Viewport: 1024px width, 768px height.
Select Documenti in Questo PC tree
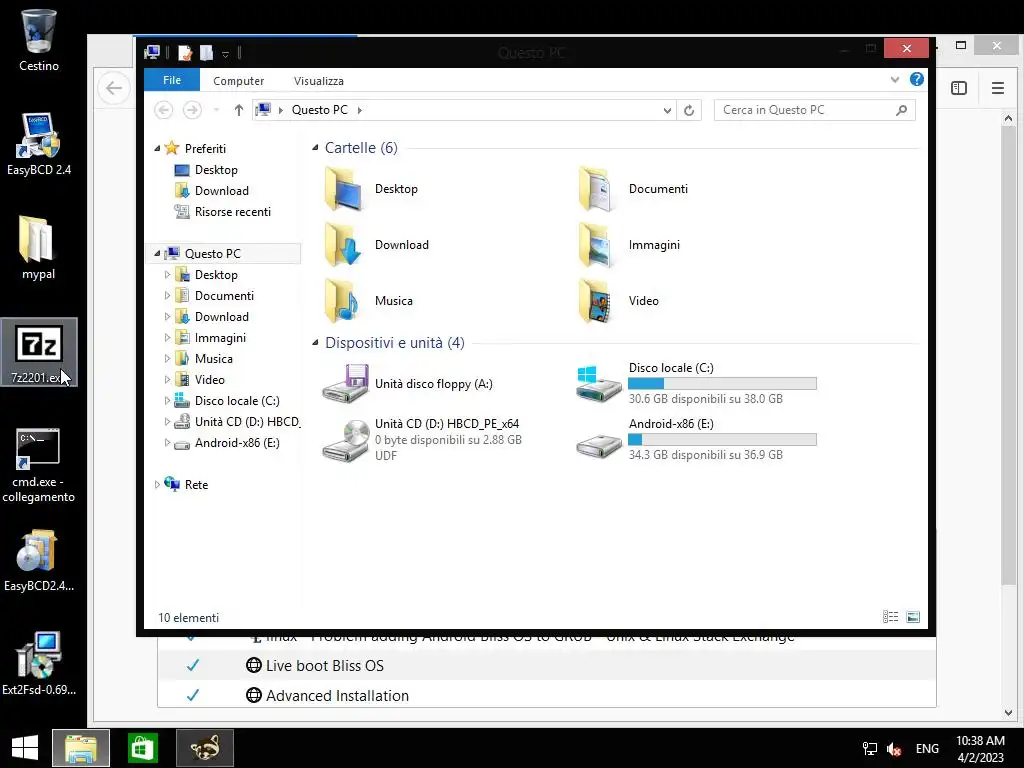click(x=224, y=296)
